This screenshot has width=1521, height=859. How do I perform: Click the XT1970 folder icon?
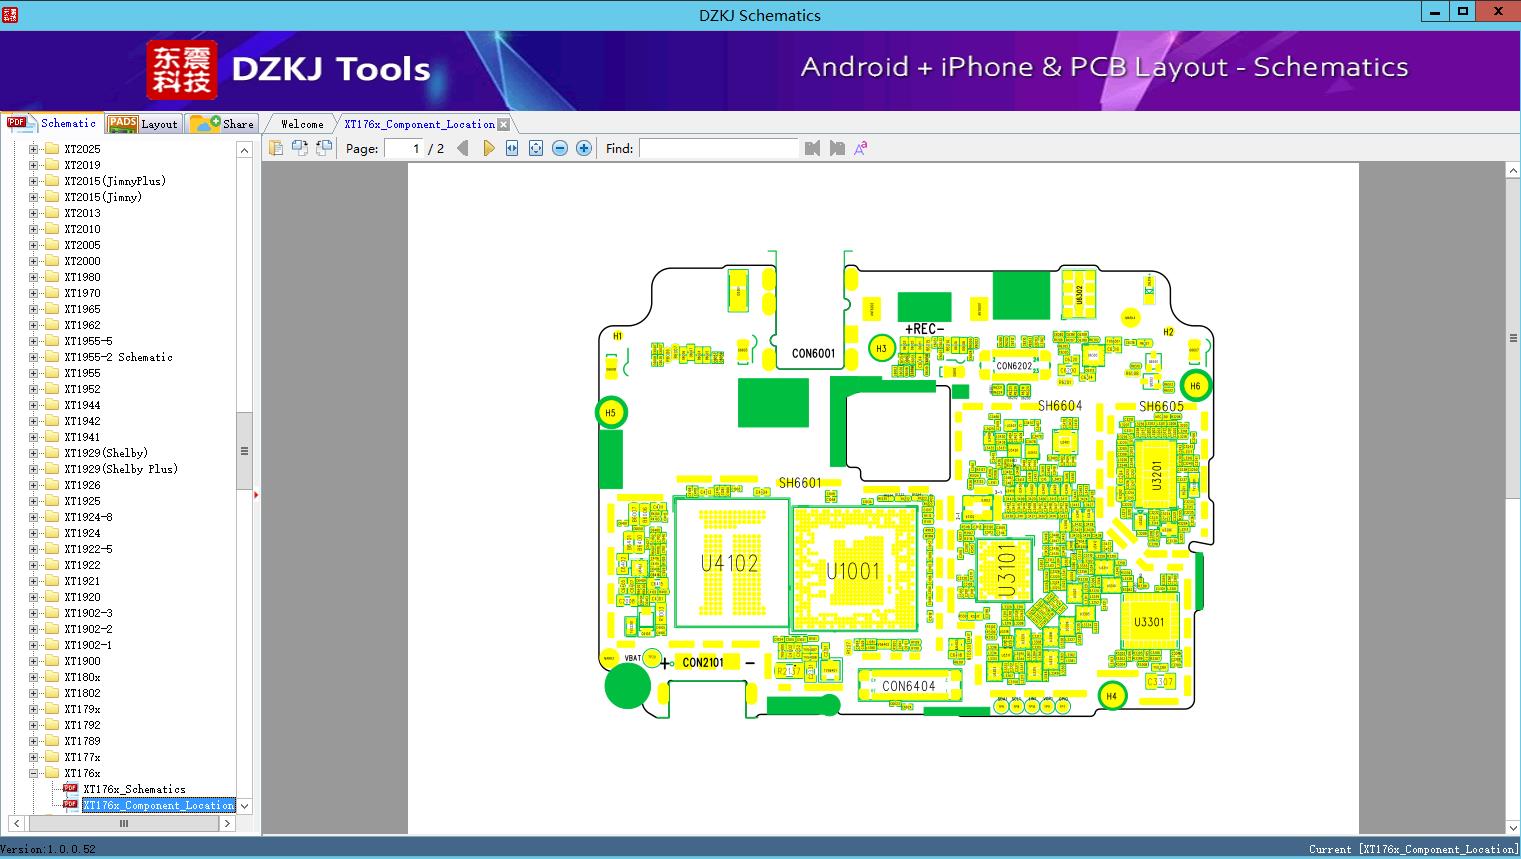pos(51,293)
